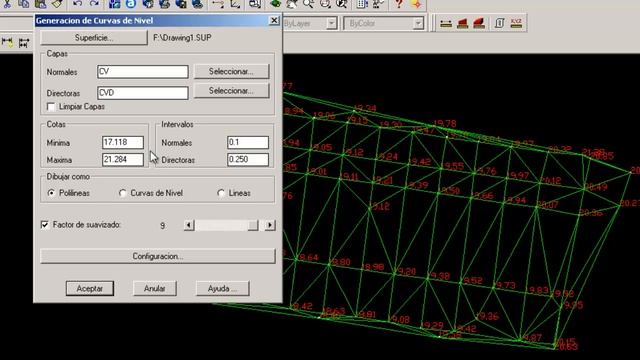Click the Directoras interval field showing 0.250
640x360 pixels.
248,159
